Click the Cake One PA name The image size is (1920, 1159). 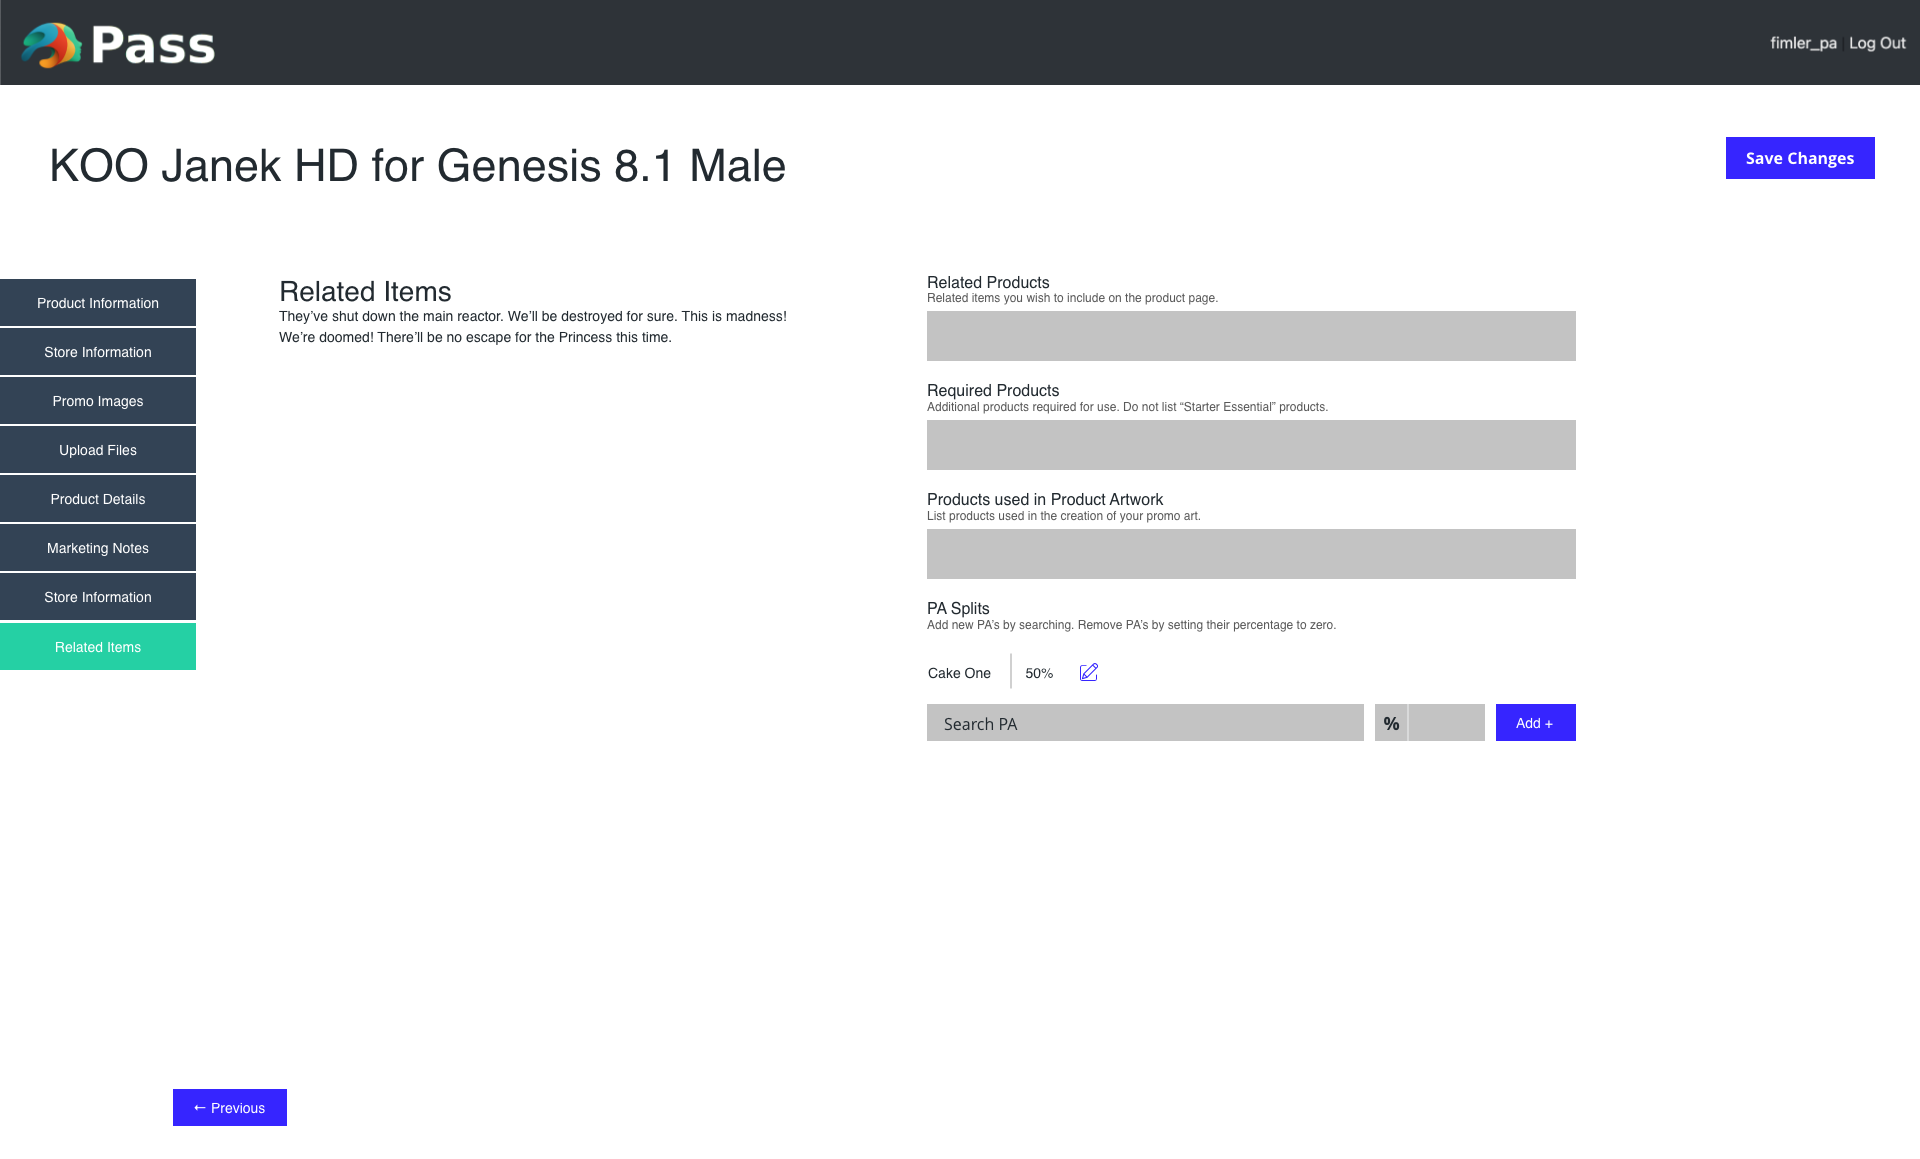959,673
